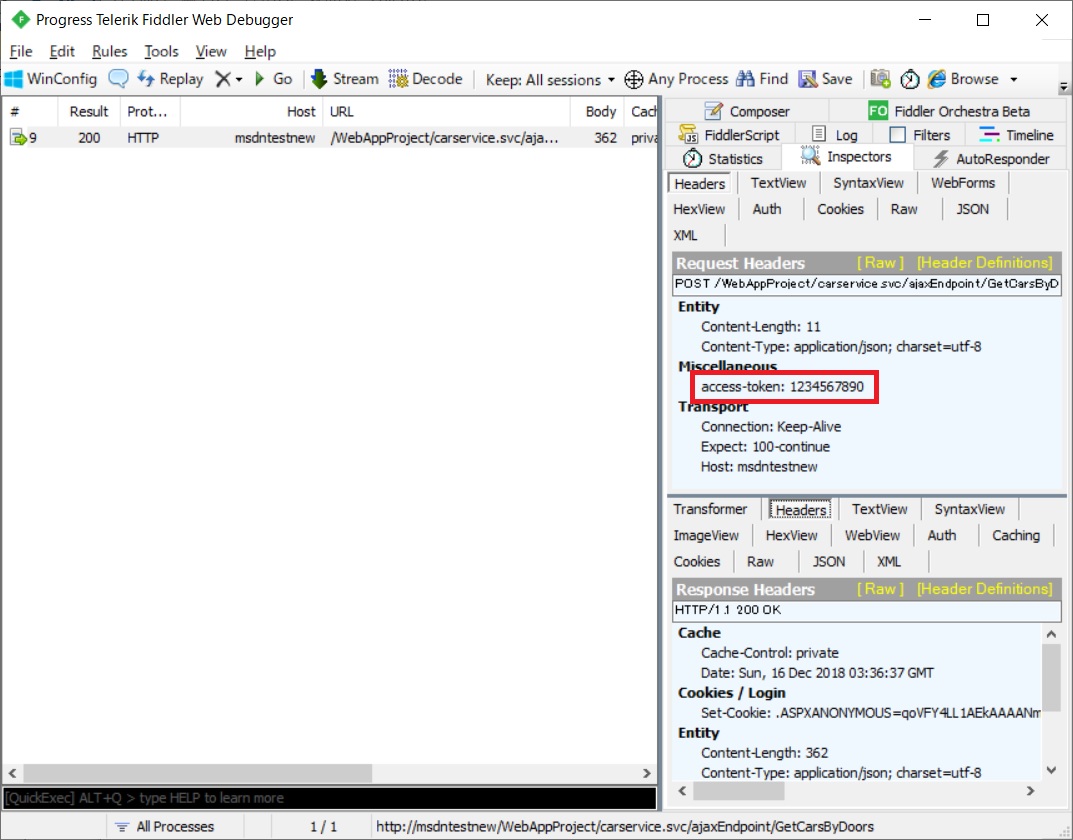Open the Timeline tab
This screenshot has width=1073, height=840.
(x=1016, y=135)
